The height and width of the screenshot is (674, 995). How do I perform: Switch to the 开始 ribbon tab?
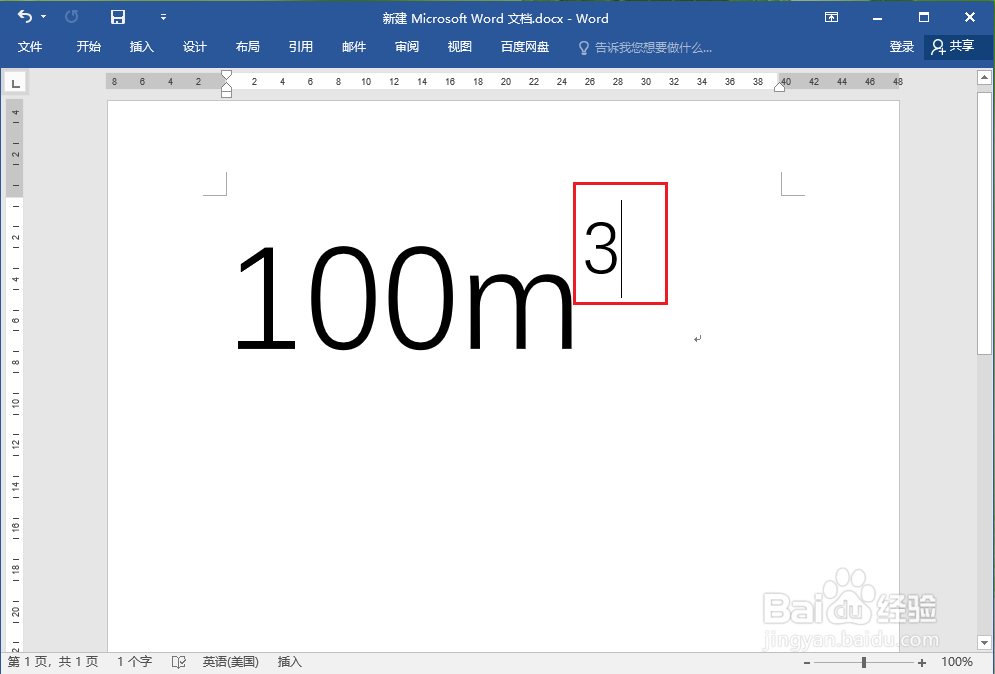point(88,46)
